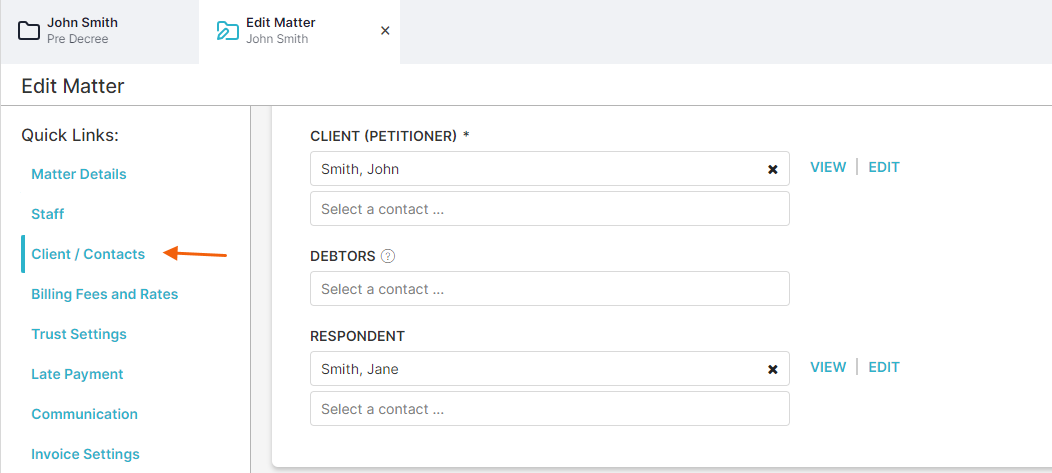Image resolution: width=1052 pixels, height=473 pixels.
Task: Click the John Smith folder icon
Action: click(x=29, y=31)
